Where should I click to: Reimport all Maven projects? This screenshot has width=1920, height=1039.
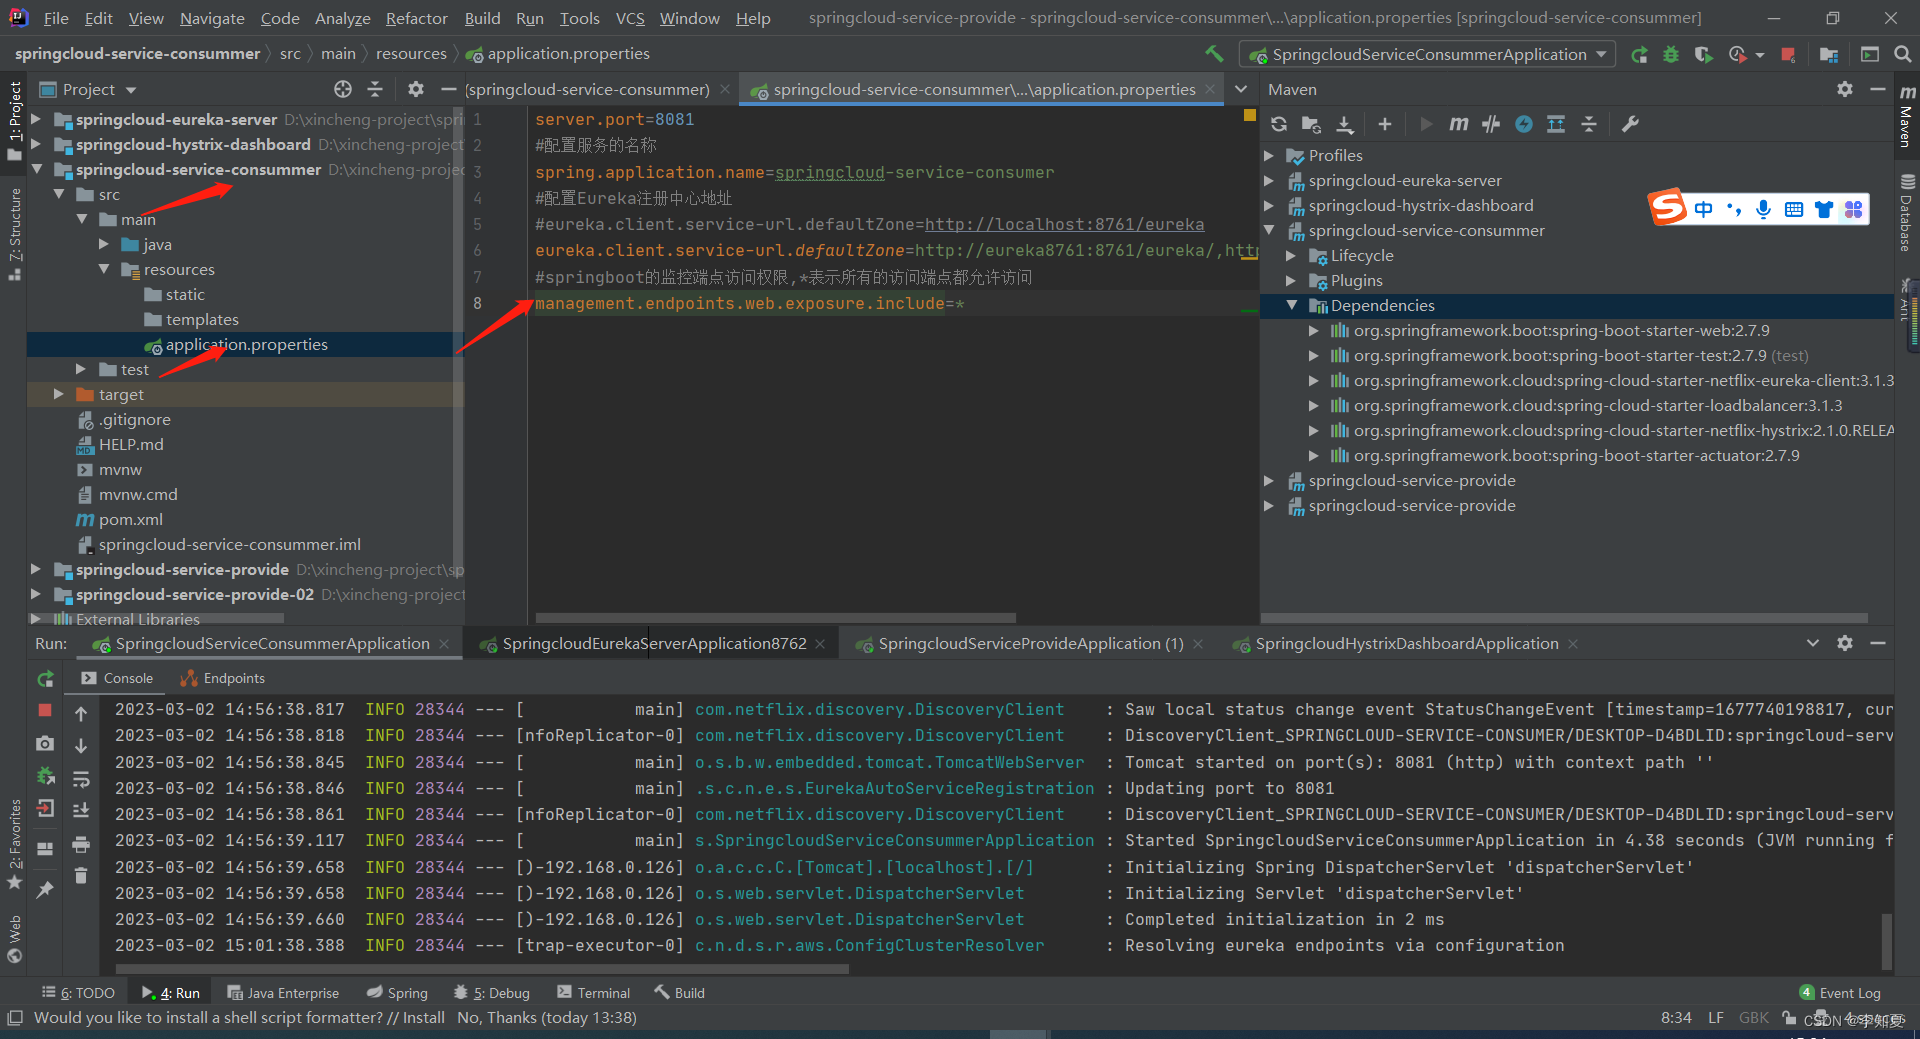point(1279,124)
